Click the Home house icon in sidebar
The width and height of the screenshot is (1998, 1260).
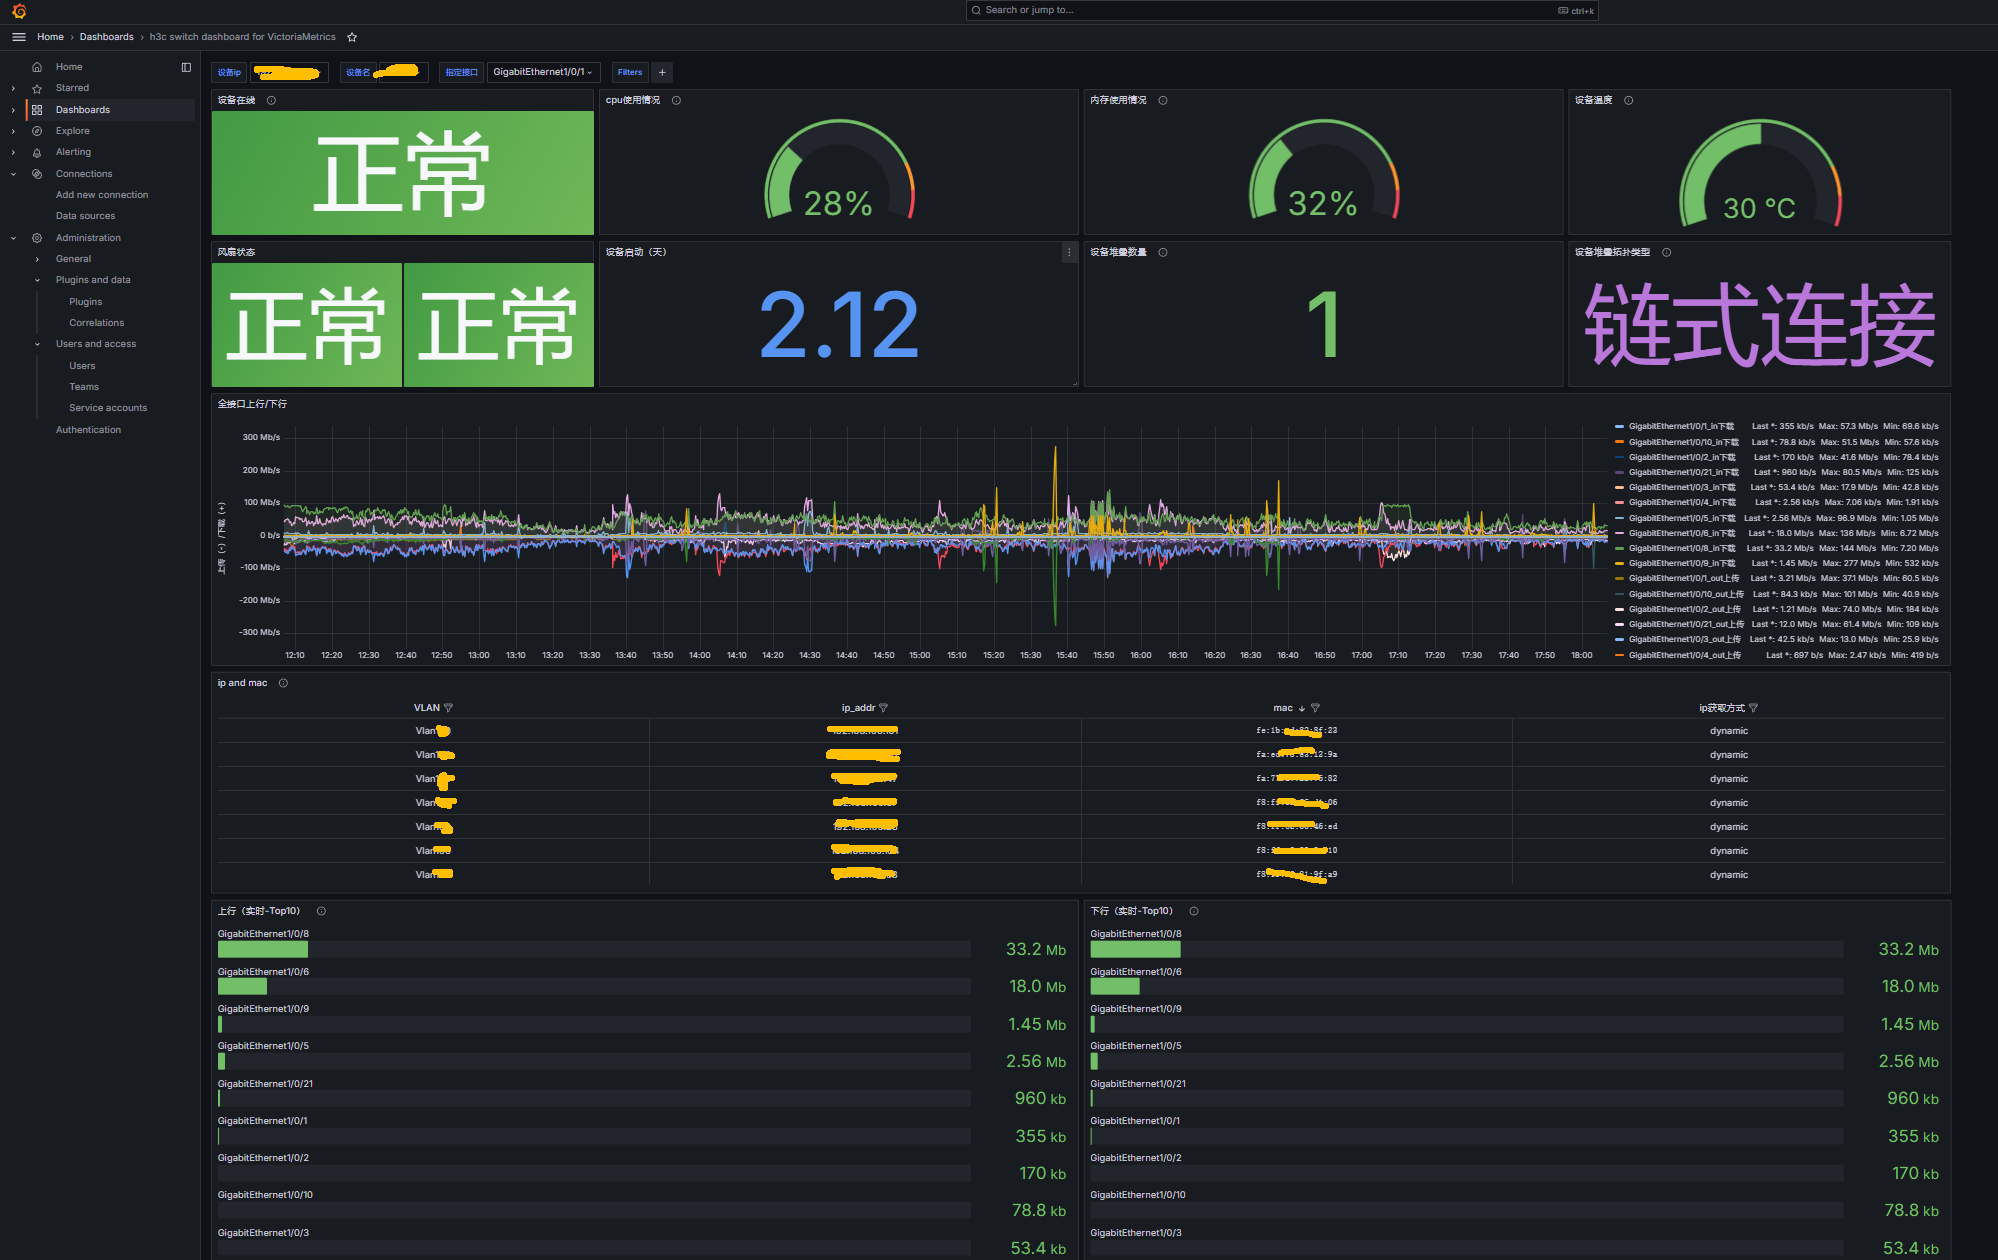37,67
